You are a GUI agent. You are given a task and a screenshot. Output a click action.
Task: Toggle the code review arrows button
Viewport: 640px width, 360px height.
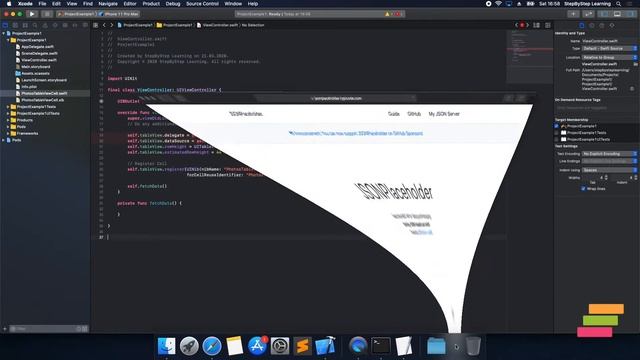coord(588,14)
